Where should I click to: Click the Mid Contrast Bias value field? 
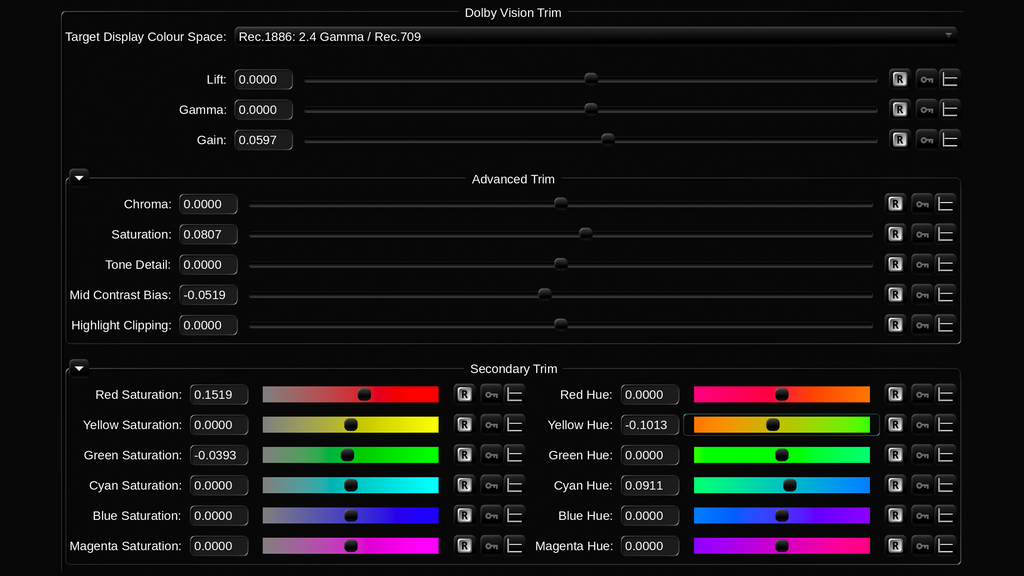tap(208, 295)
